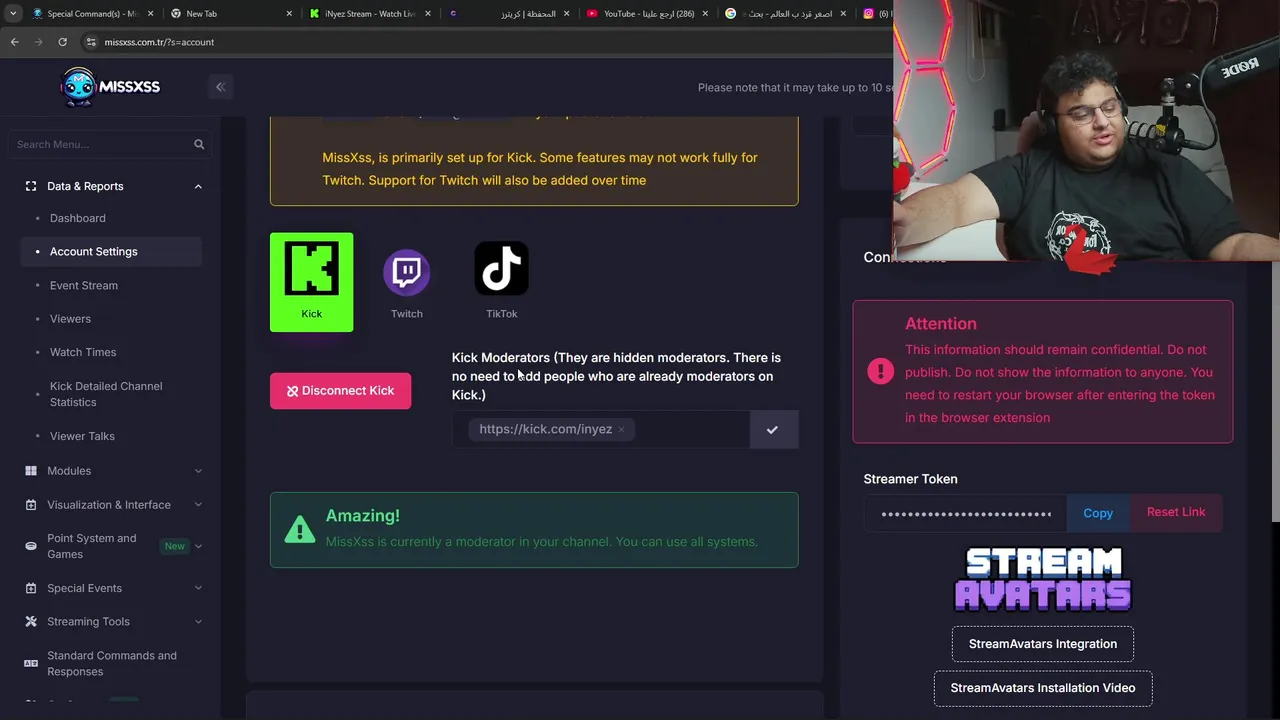Click the Disconnect Kick button
1280x720 pixels.
pyautogui.click(x=340, y=391)
